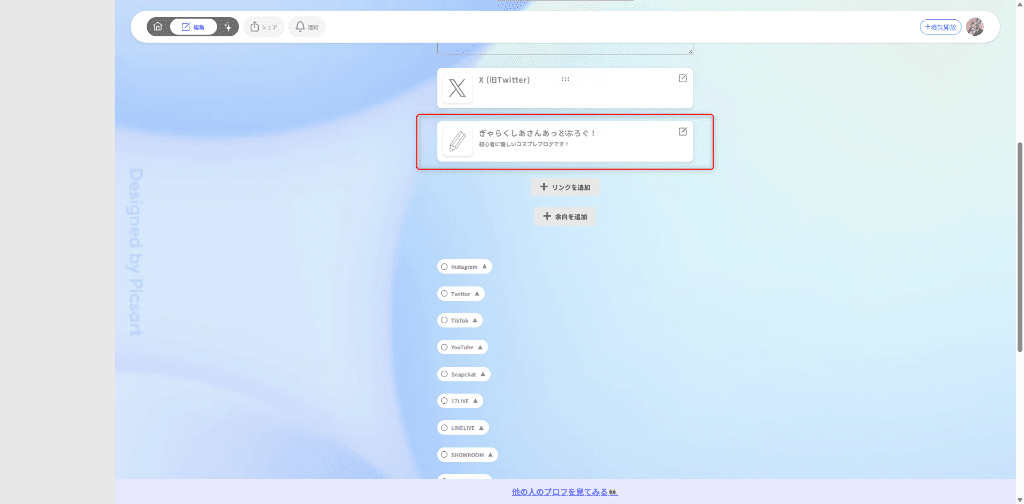The width and height of the screenshot is (1024, 504).
Task: Select the TikTok radio option
Action: coord(445,320)
